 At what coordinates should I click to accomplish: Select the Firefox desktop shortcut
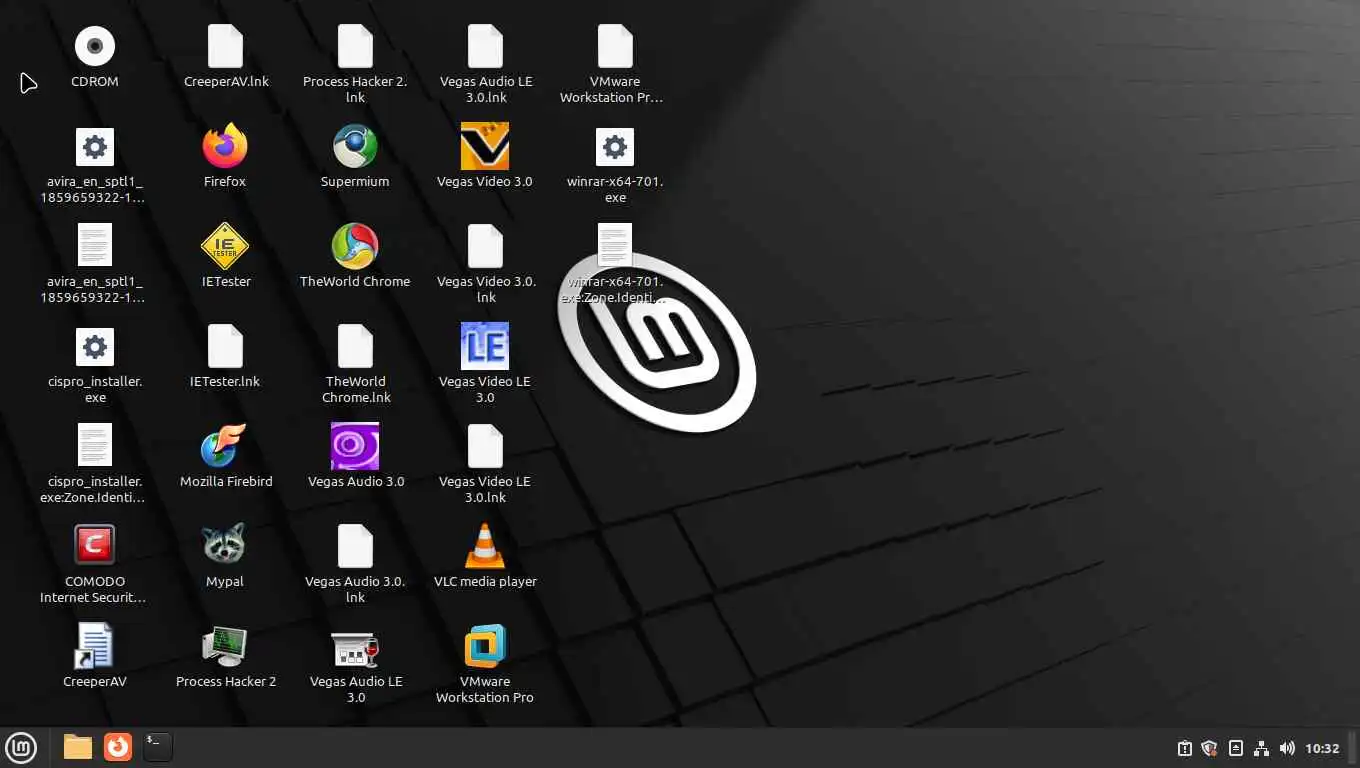225,146
